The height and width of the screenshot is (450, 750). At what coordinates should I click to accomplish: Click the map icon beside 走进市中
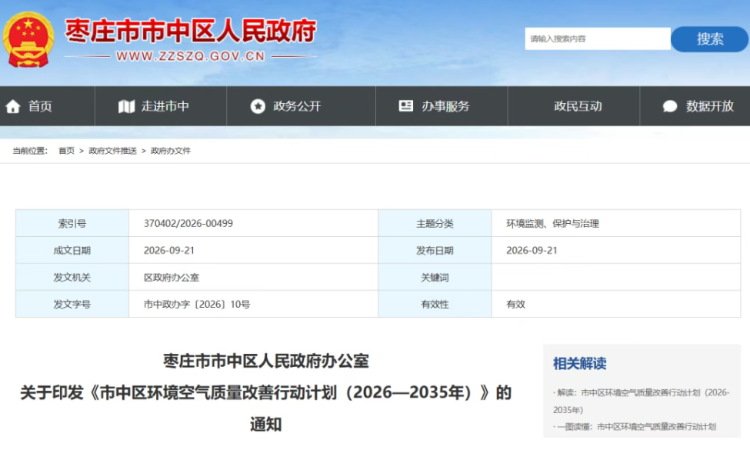(126, 106)
